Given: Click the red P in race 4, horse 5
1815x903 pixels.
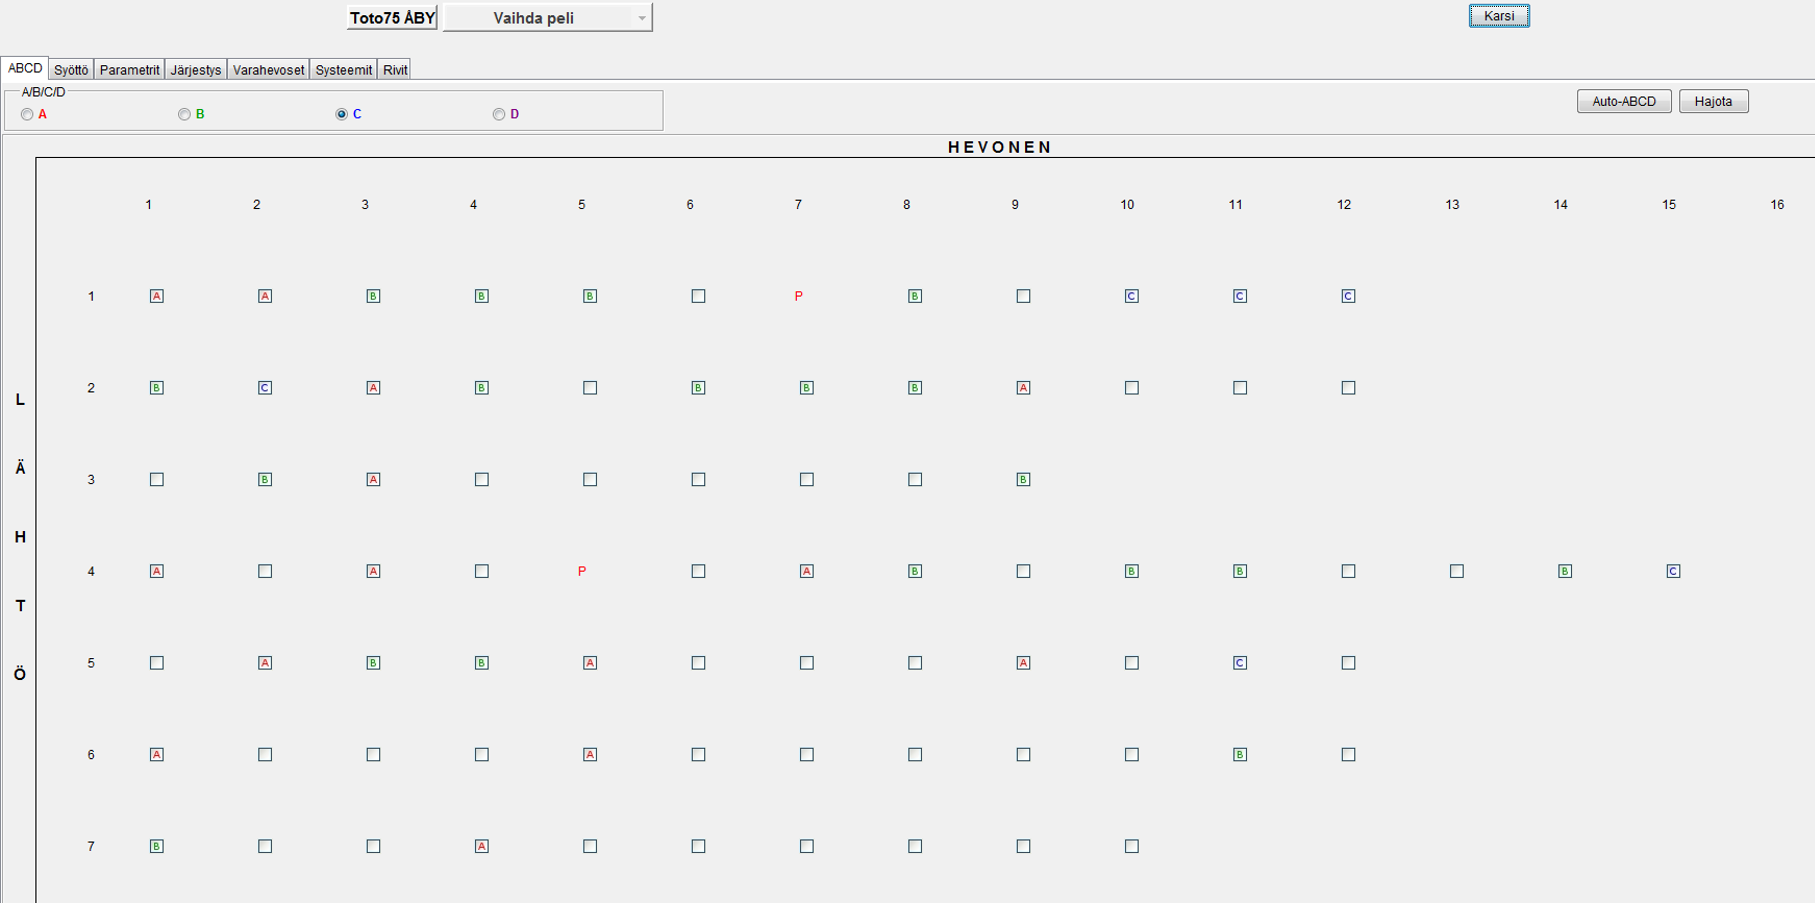Looking at the screenshot, I should 582,572.
